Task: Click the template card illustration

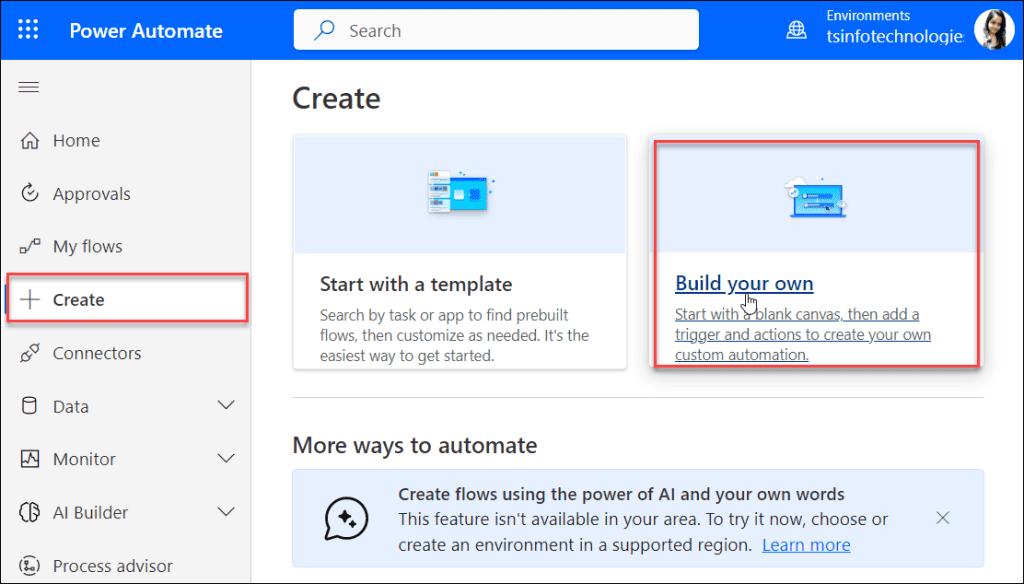Action: pyautogui.click(x=460, y=192)
